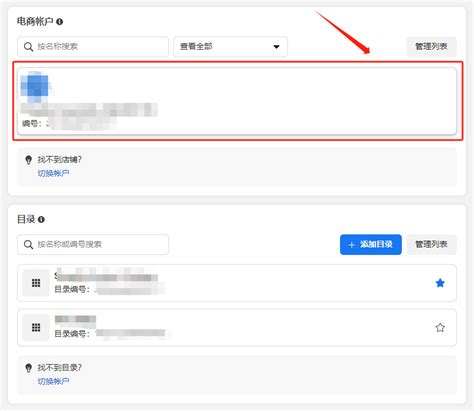The width and height of the screenshot is (474, 411).
Task: Open the 查看全部 dropdown
Action: (230, 47)
